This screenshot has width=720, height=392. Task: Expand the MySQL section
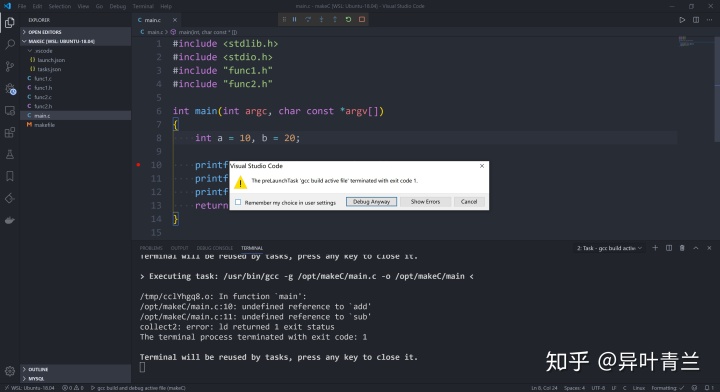click(x=76, y=379)
